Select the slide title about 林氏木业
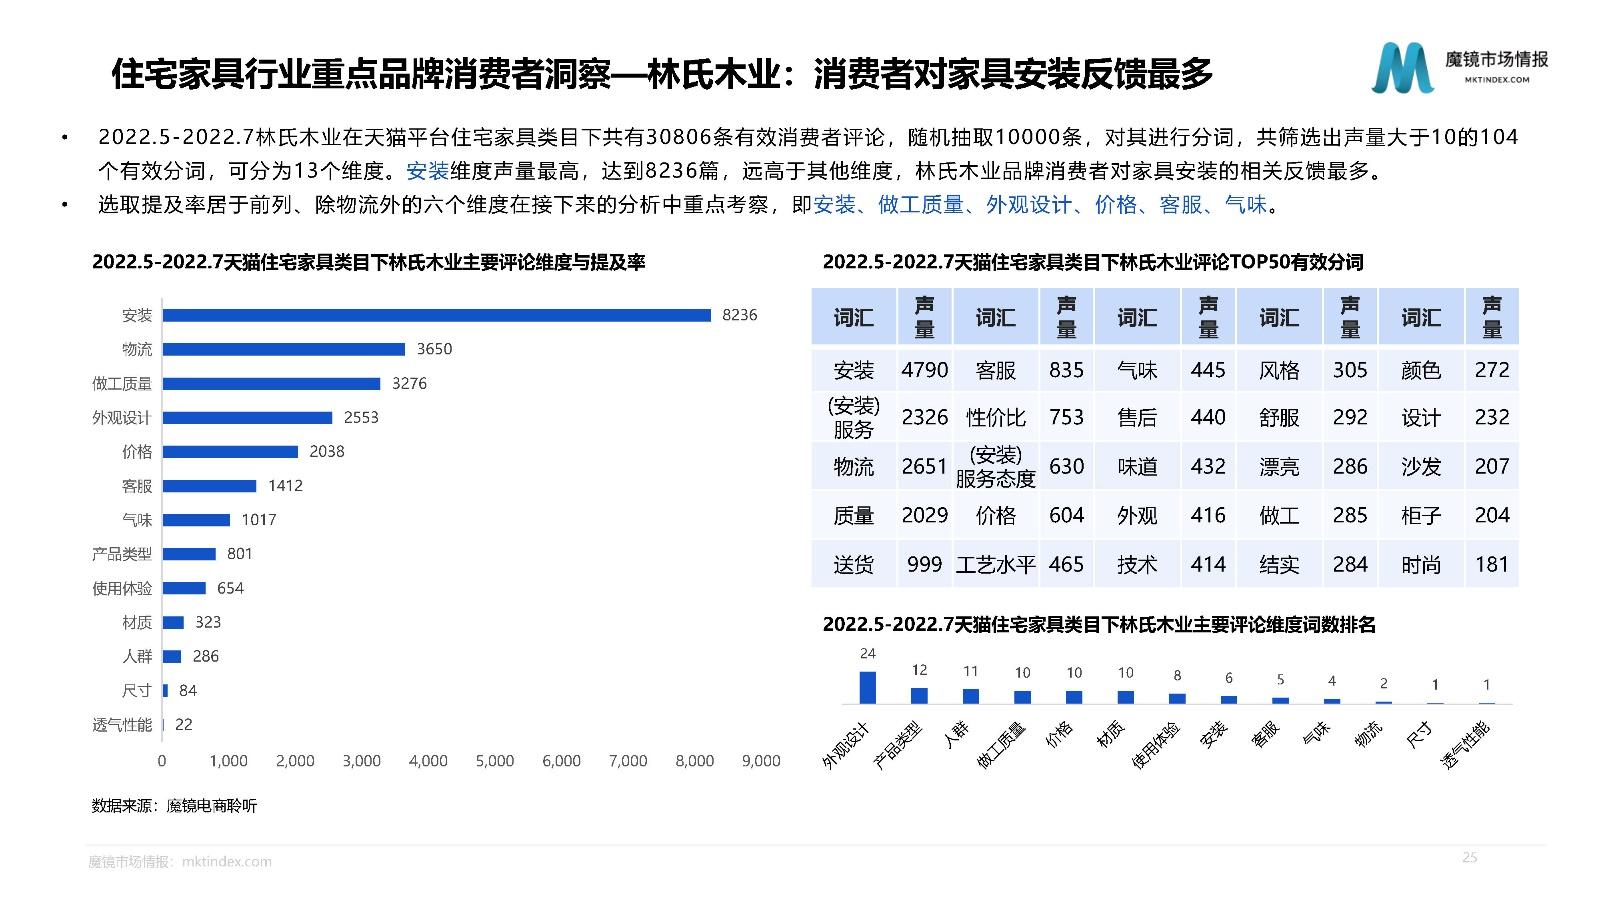 pyautogui.click(x=662, y=73)
